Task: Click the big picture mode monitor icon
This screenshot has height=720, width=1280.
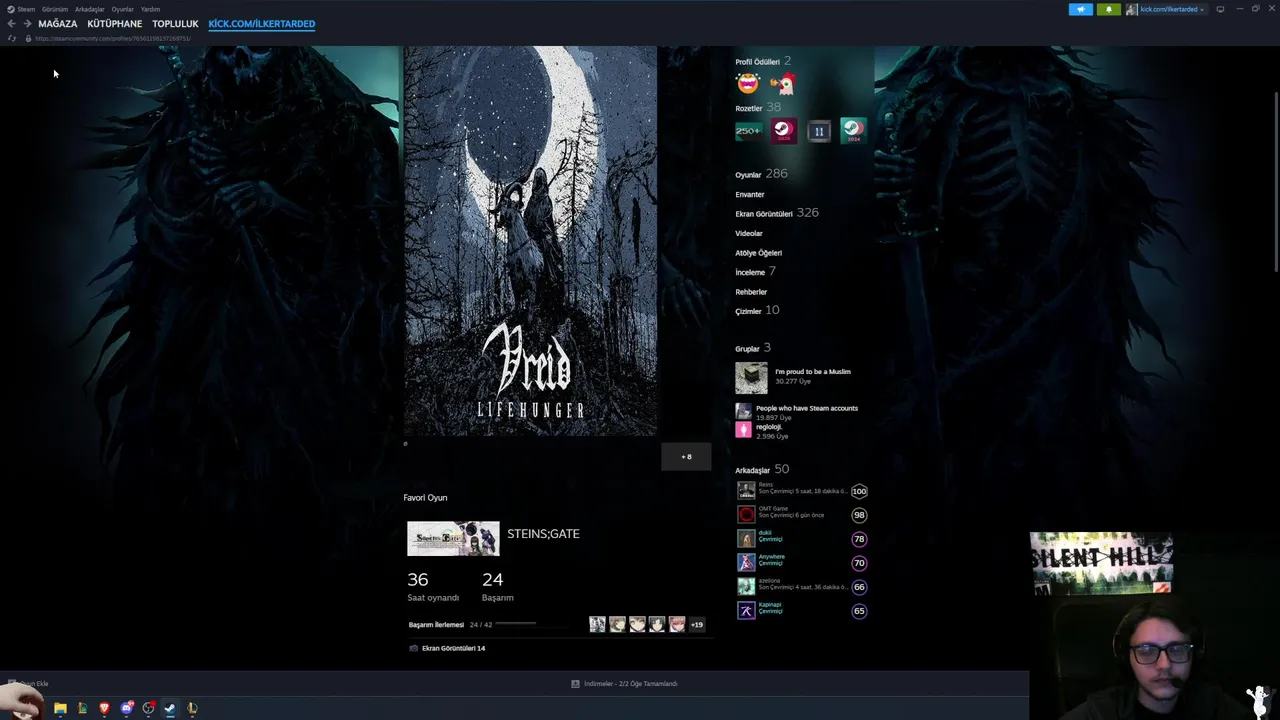Action: (1220, 9)
